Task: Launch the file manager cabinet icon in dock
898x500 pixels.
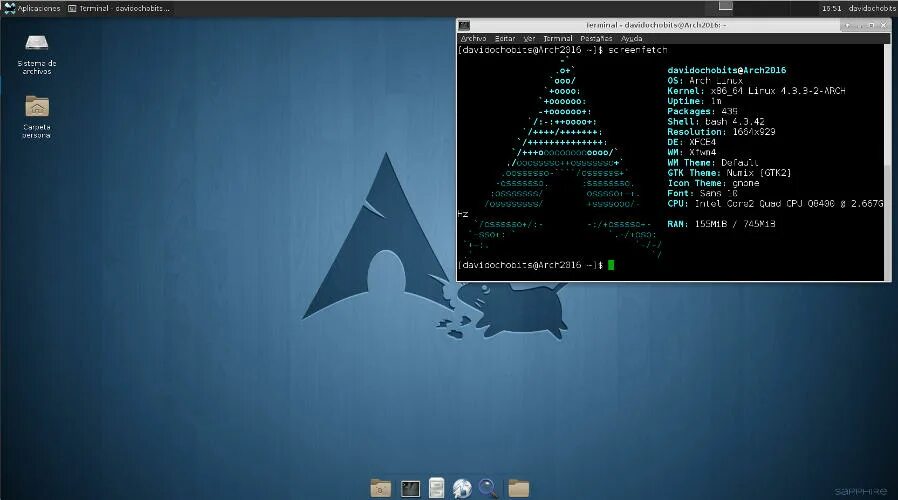Action: tap(436, 488)
